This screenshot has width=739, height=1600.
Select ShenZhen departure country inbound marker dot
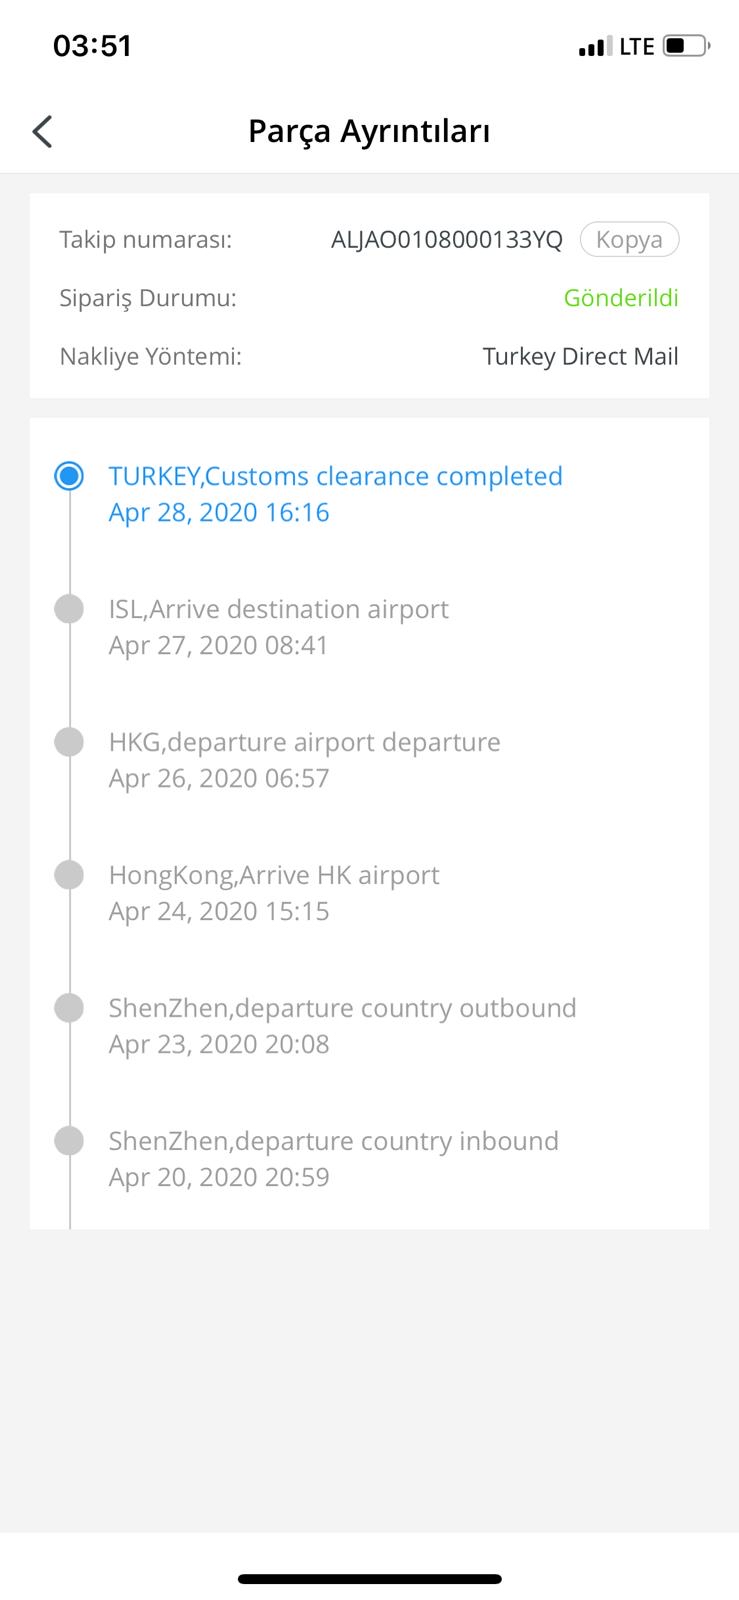coord(69,1141)
